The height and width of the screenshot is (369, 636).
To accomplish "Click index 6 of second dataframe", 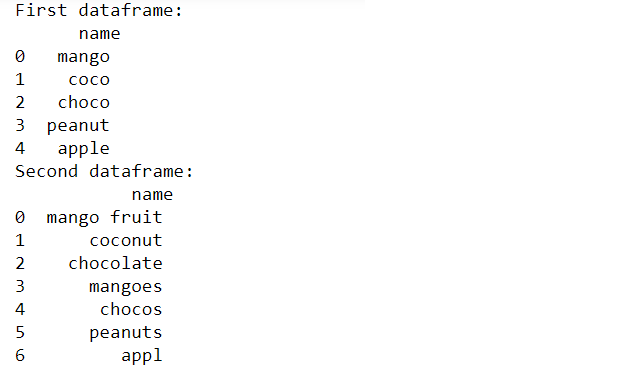I will click(20, 355).
